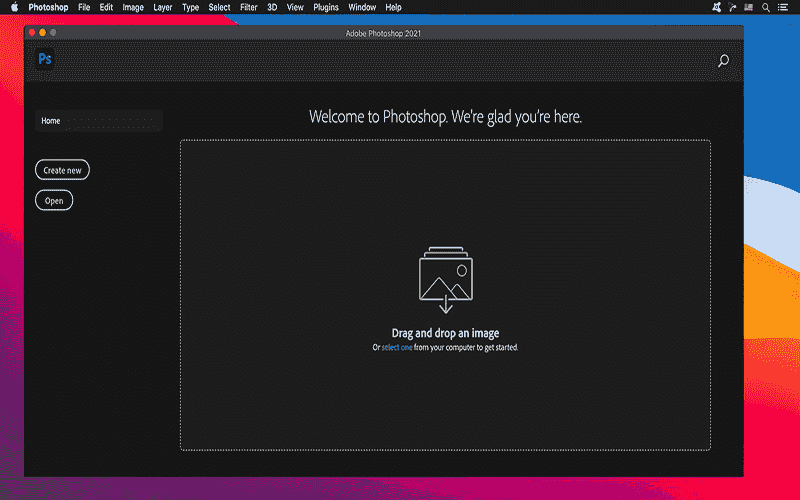Screen dimensions: 800x500
Task: Open the search magnifier in Photoshop header
Action: click(x=723, y=61)
